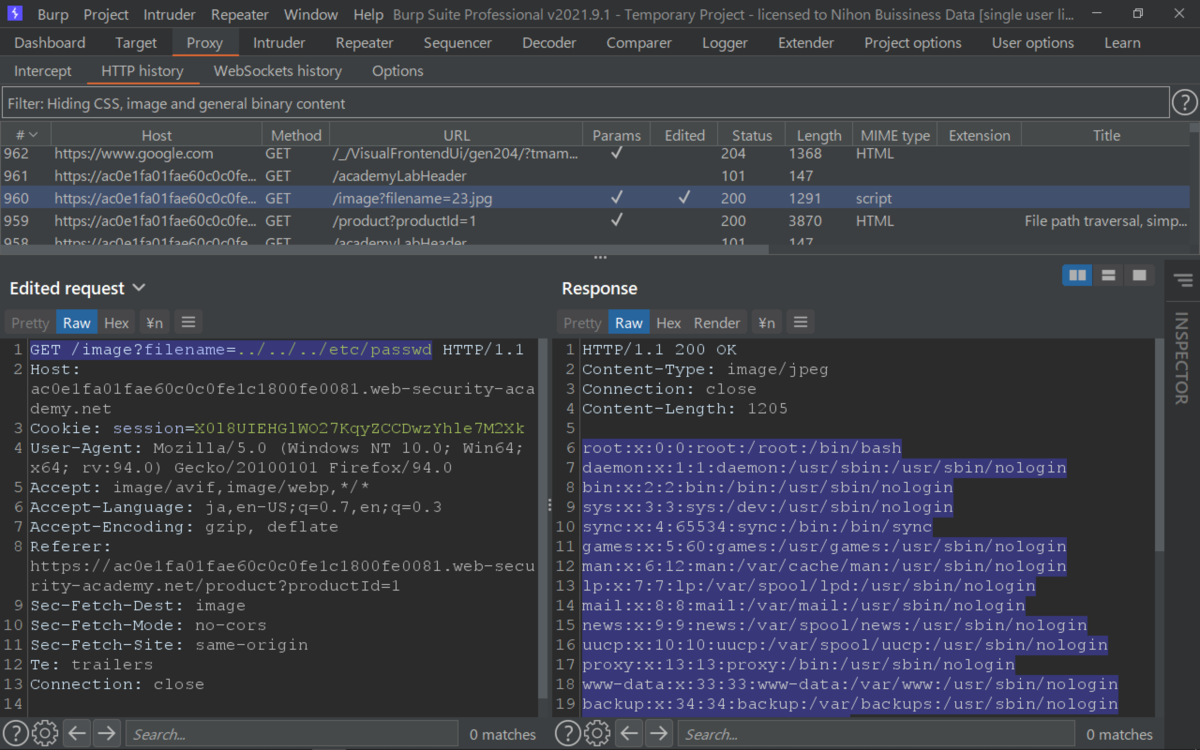
Task: Switch request view to Pretty
Action: point(30,322)
